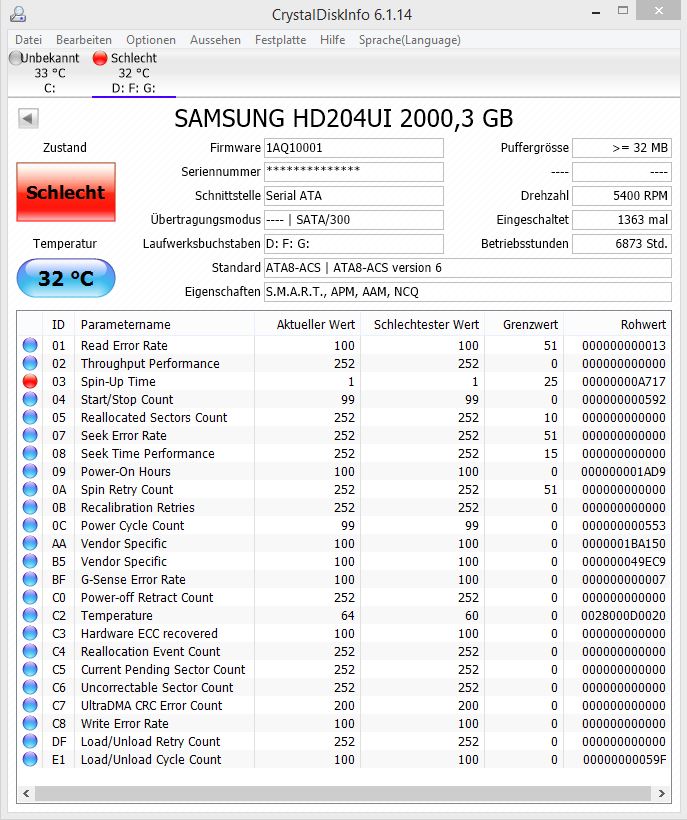Click the blue status icon for G-Sense Error Rate

point(30,579)
